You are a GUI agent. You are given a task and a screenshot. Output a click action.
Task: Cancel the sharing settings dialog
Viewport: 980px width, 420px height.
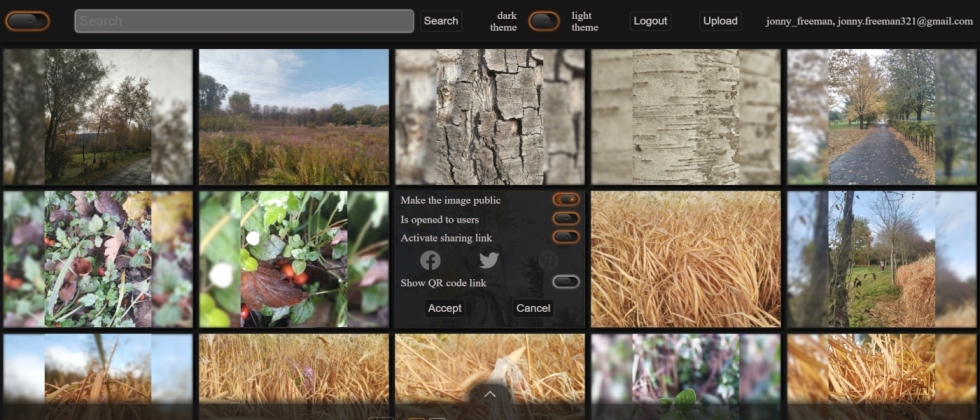coord(533,308)
